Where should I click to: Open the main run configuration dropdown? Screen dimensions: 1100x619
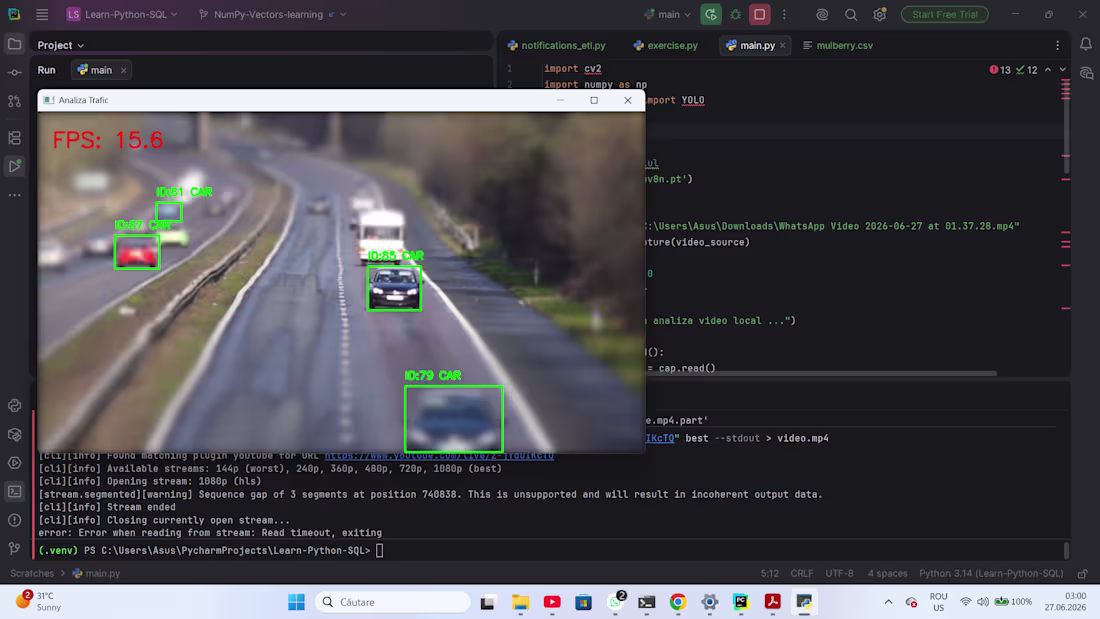click(668, 14)
